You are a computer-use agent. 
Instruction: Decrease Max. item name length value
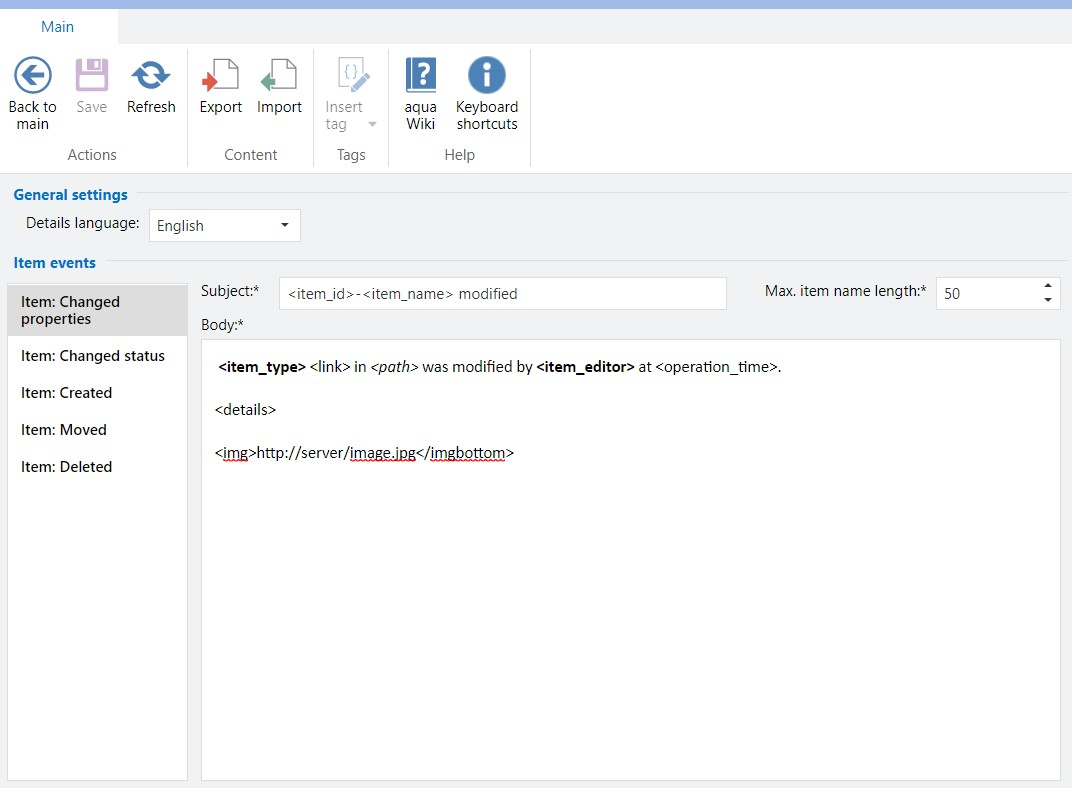pyautogui.click(x=1047, y=300)
